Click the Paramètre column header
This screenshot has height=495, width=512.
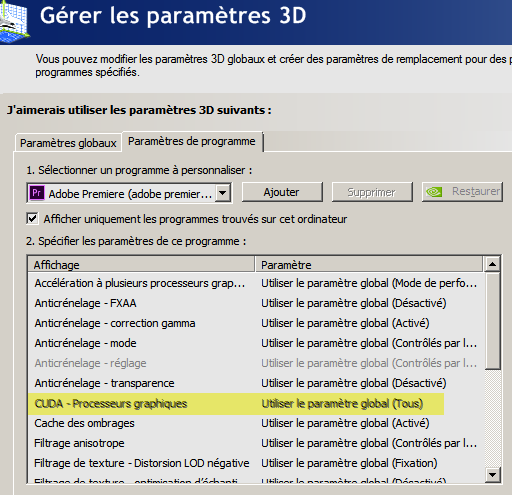[369, 265]
